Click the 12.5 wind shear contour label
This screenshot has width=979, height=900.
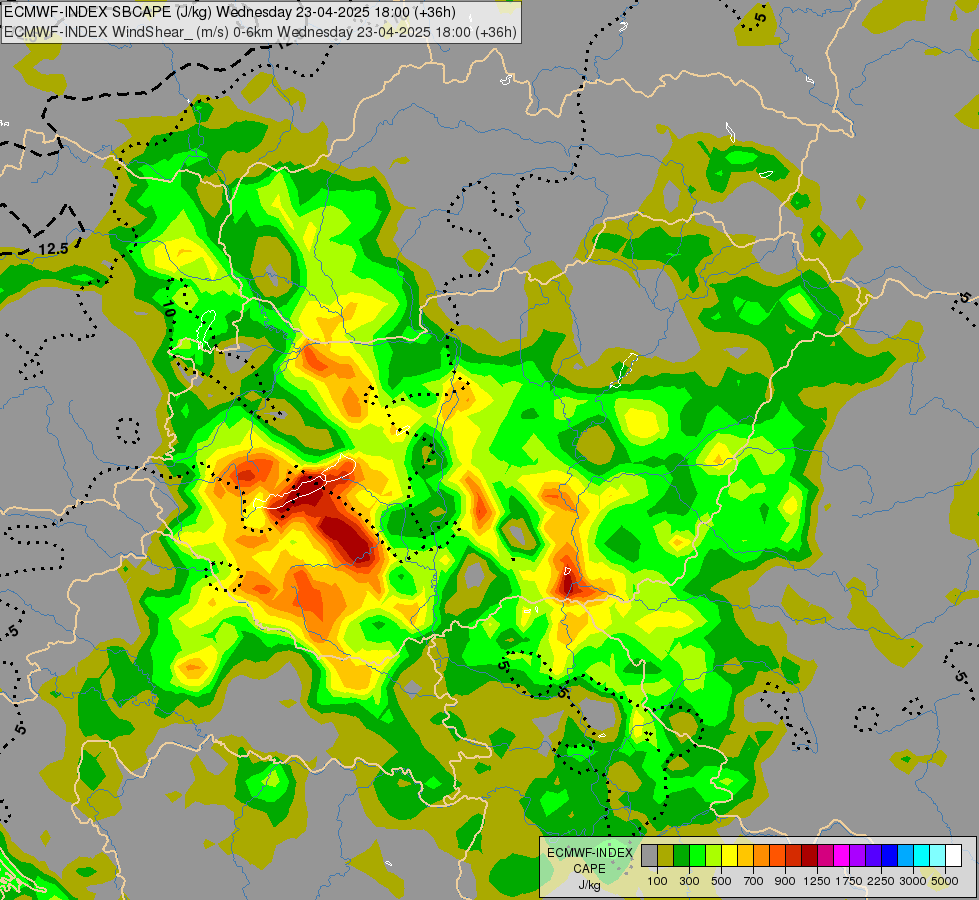[53, 249]
